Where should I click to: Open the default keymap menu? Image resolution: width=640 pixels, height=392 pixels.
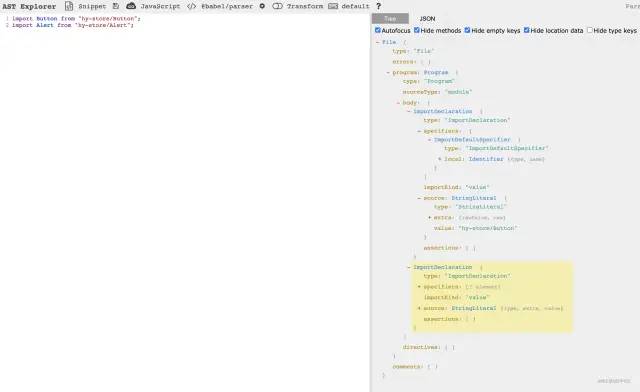click(355, 6)
